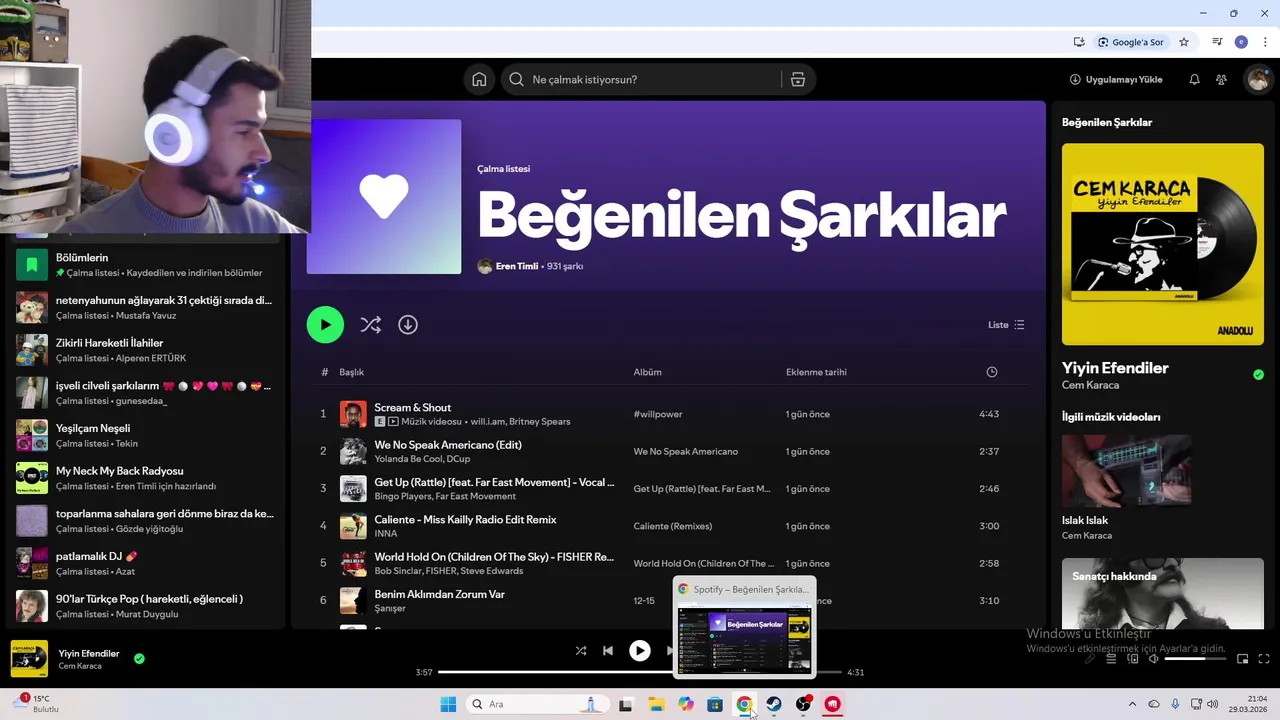Open connect to a device icon

[x=1133, y=659]
